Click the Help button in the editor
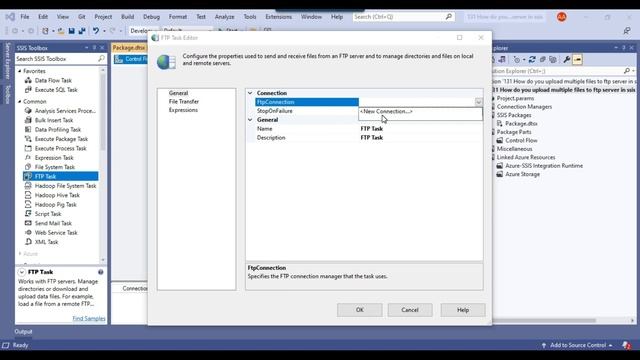 pyautogui.click(x=463, y=310)
